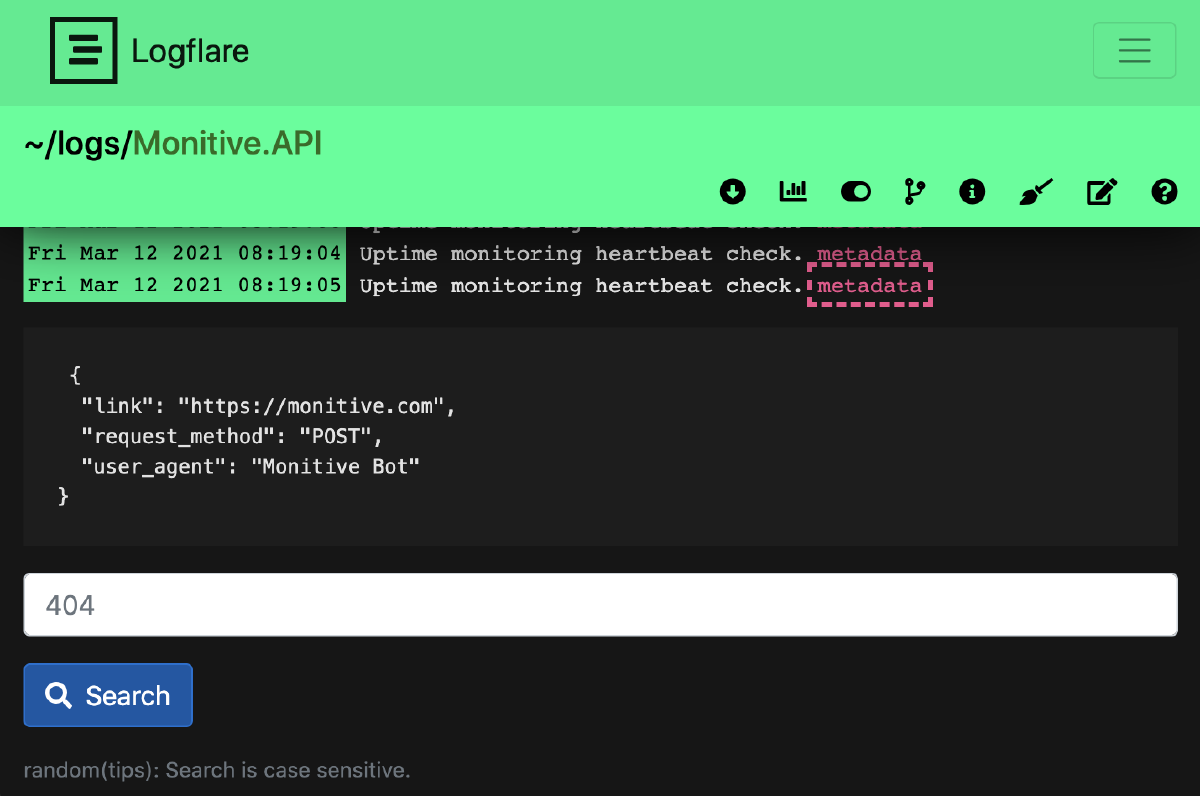Collapse the expanded metadata JSON panel
This screenshot has height=796, width=1200.
[869, 285]
